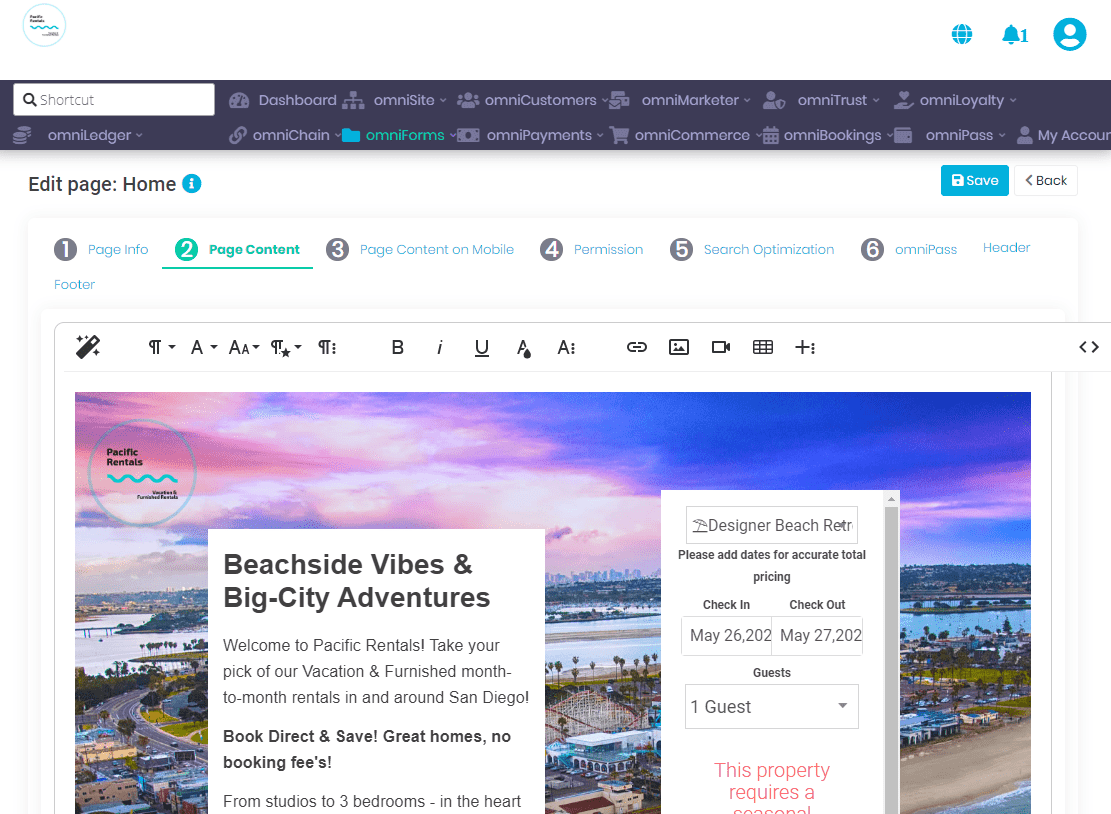Image resolution: width=1111 pixels, height=814 pixels.
Task: Open the magic wand AI tool
Action: pyautogui.click(x=88, y=347)
